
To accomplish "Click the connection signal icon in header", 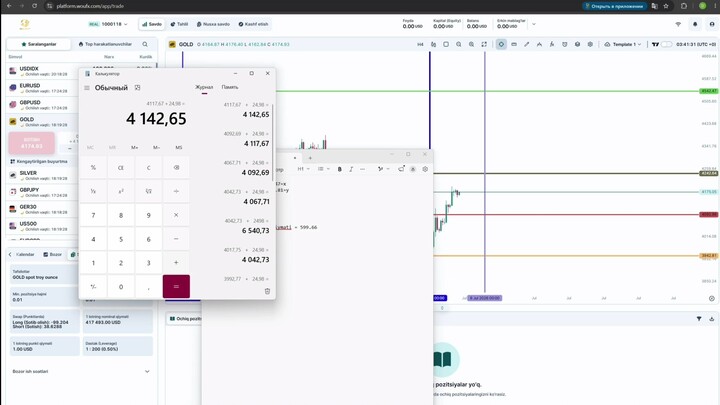I will 678,24.
